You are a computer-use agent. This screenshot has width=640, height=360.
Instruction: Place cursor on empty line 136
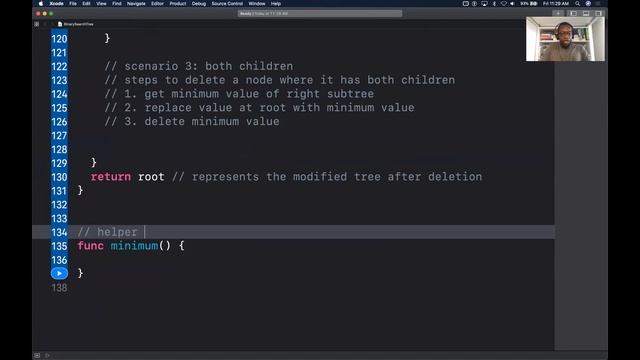312,260
